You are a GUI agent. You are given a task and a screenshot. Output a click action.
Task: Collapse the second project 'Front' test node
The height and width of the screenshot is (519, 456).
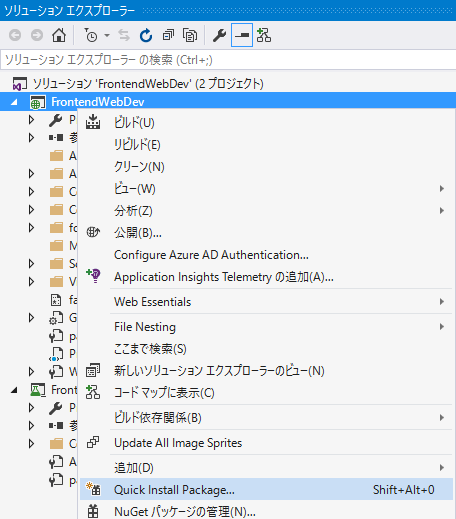point(14,390)
